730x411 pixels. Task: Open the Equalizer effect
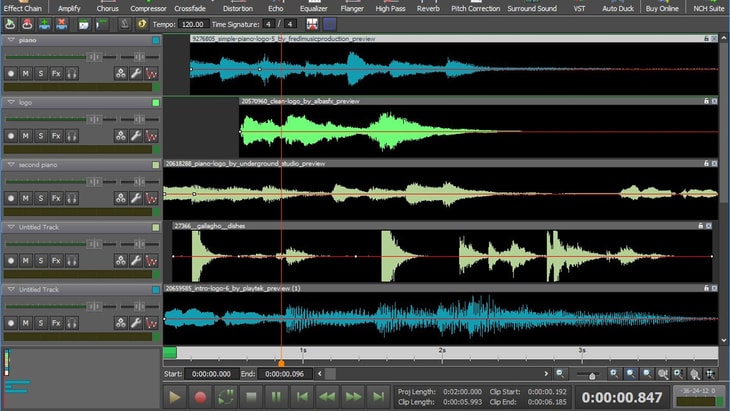[313, 7]
